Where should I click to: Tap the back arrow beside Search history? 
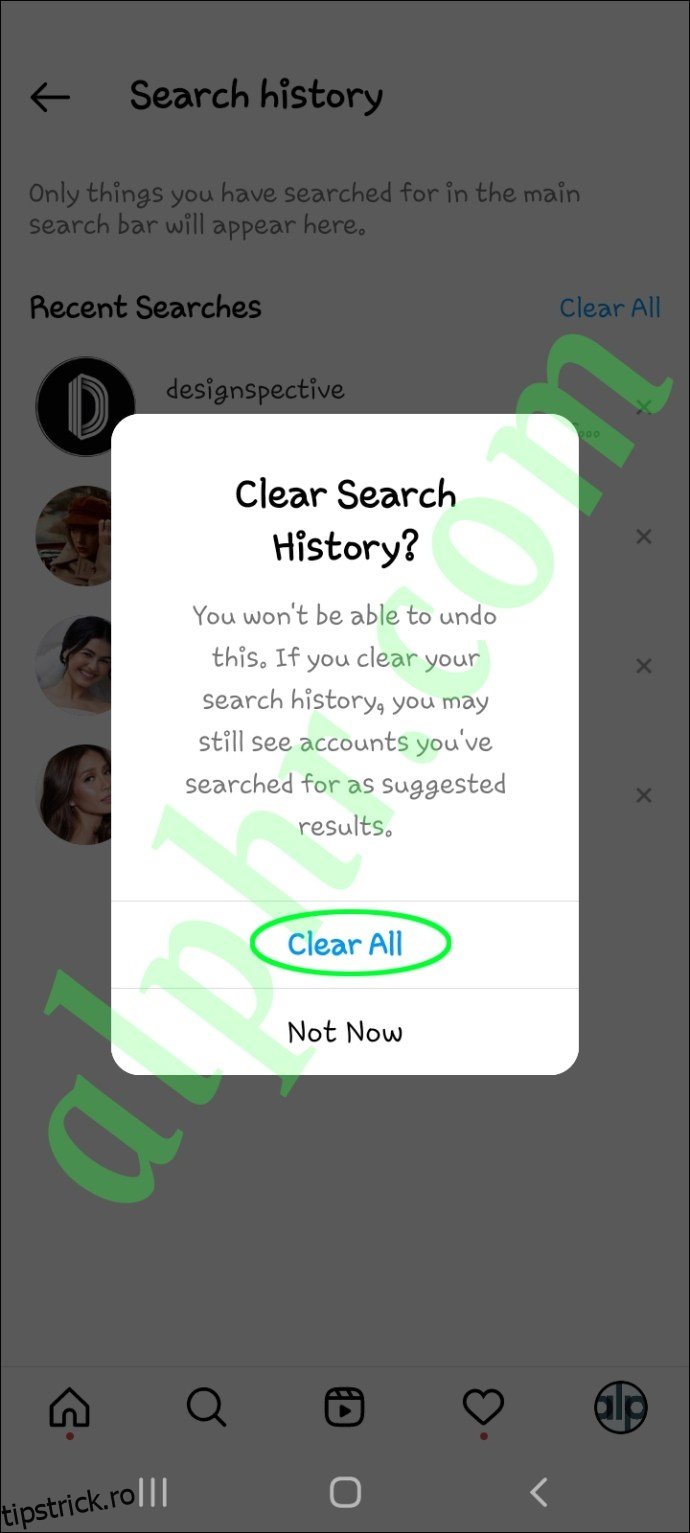[50, 97]
